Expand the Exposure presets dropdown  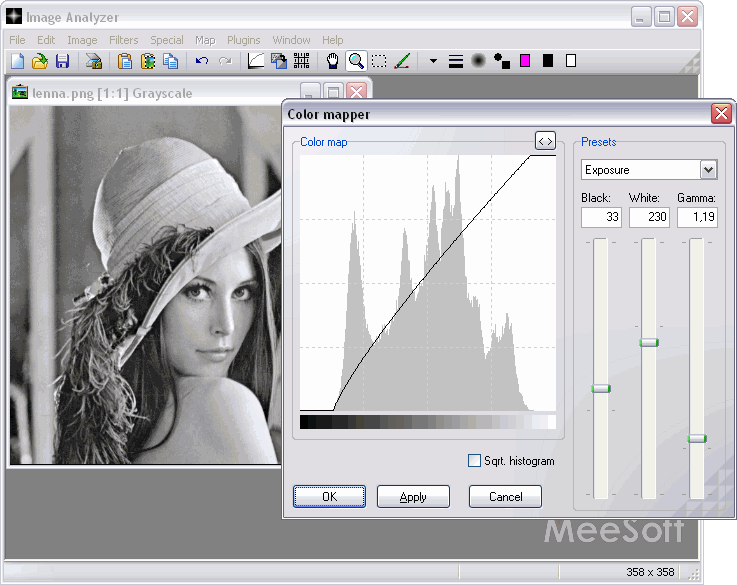pyautogui.click(x=708, y=170)
